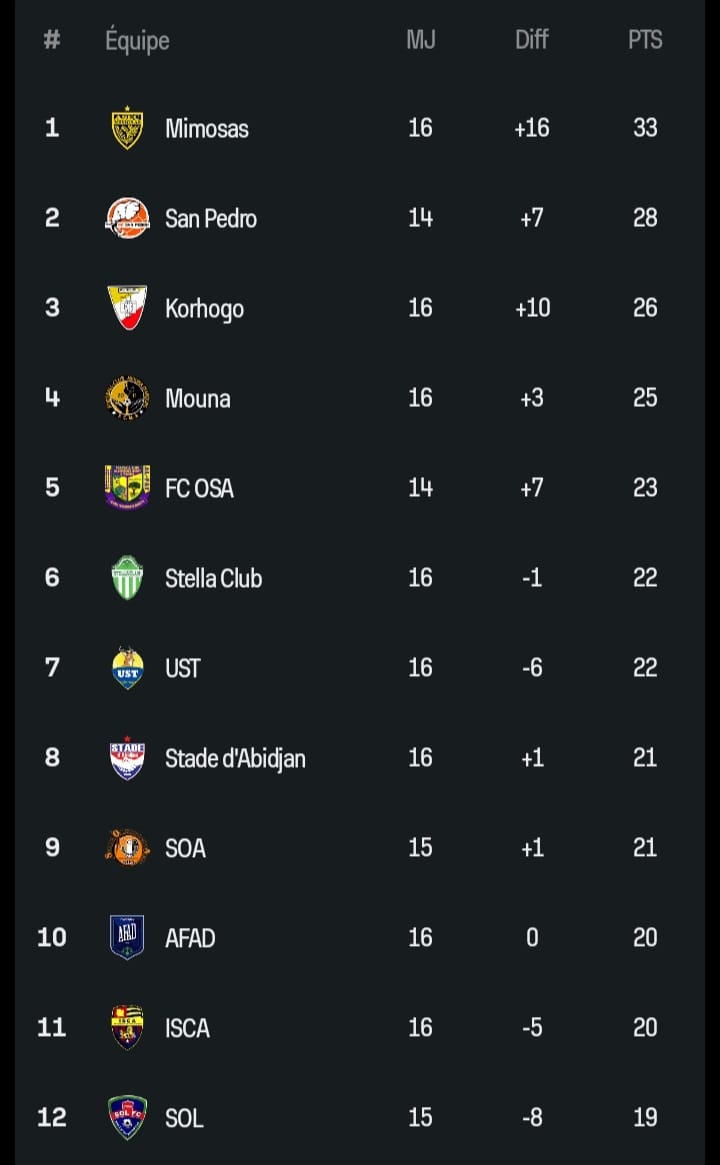Click the ISCA club crest

[127, 1027]
